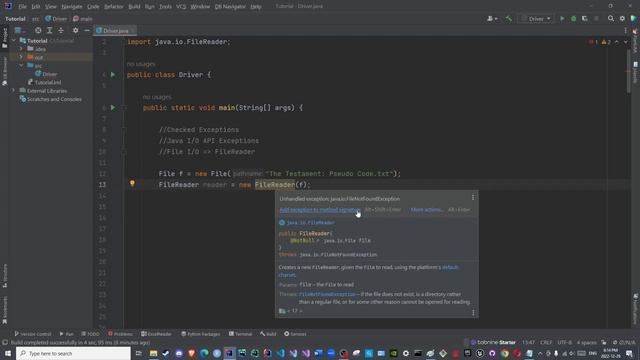Open the user account icon dropdown

pos(492,19)
